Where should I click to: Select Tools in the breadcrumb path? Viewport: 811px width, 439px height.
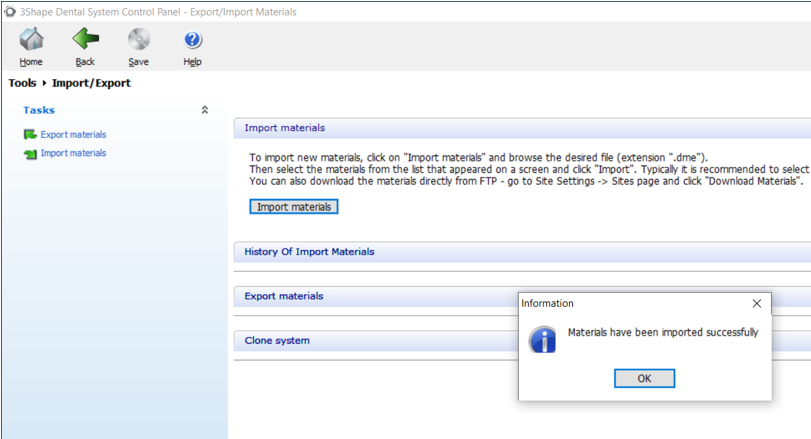pyautogui.click(x=22, y=83)
